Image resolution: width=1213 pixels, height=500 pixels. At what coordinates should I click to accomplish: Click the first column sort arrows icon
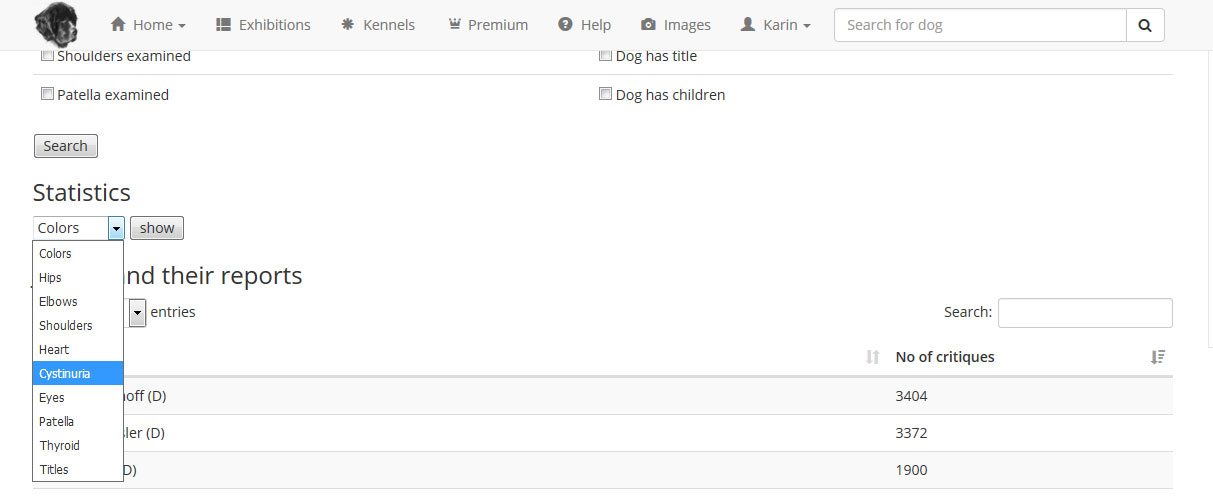[x=873, y=357]
